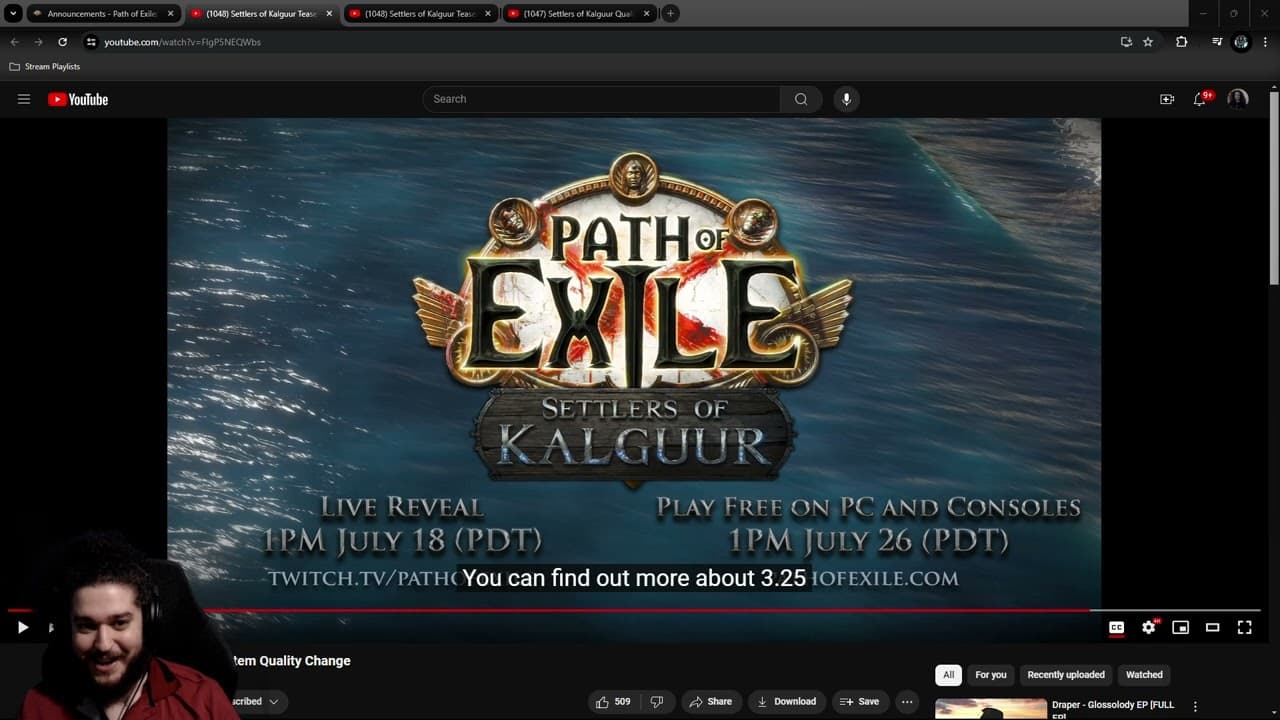
Task: Open notifications bell
Action: click(1199, 99)
